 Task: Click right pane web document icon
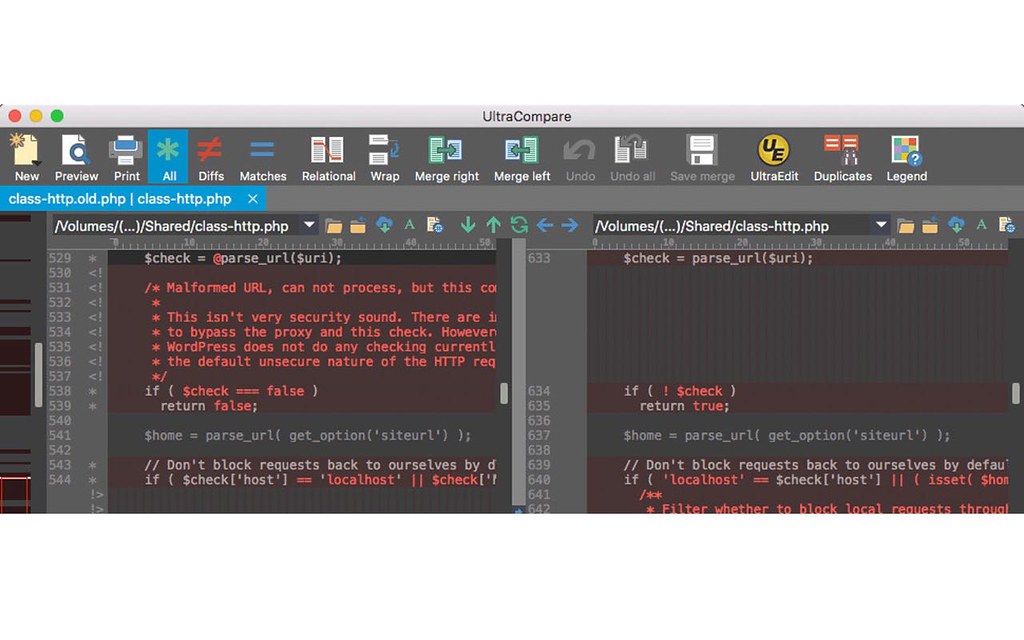[1006, 225]
